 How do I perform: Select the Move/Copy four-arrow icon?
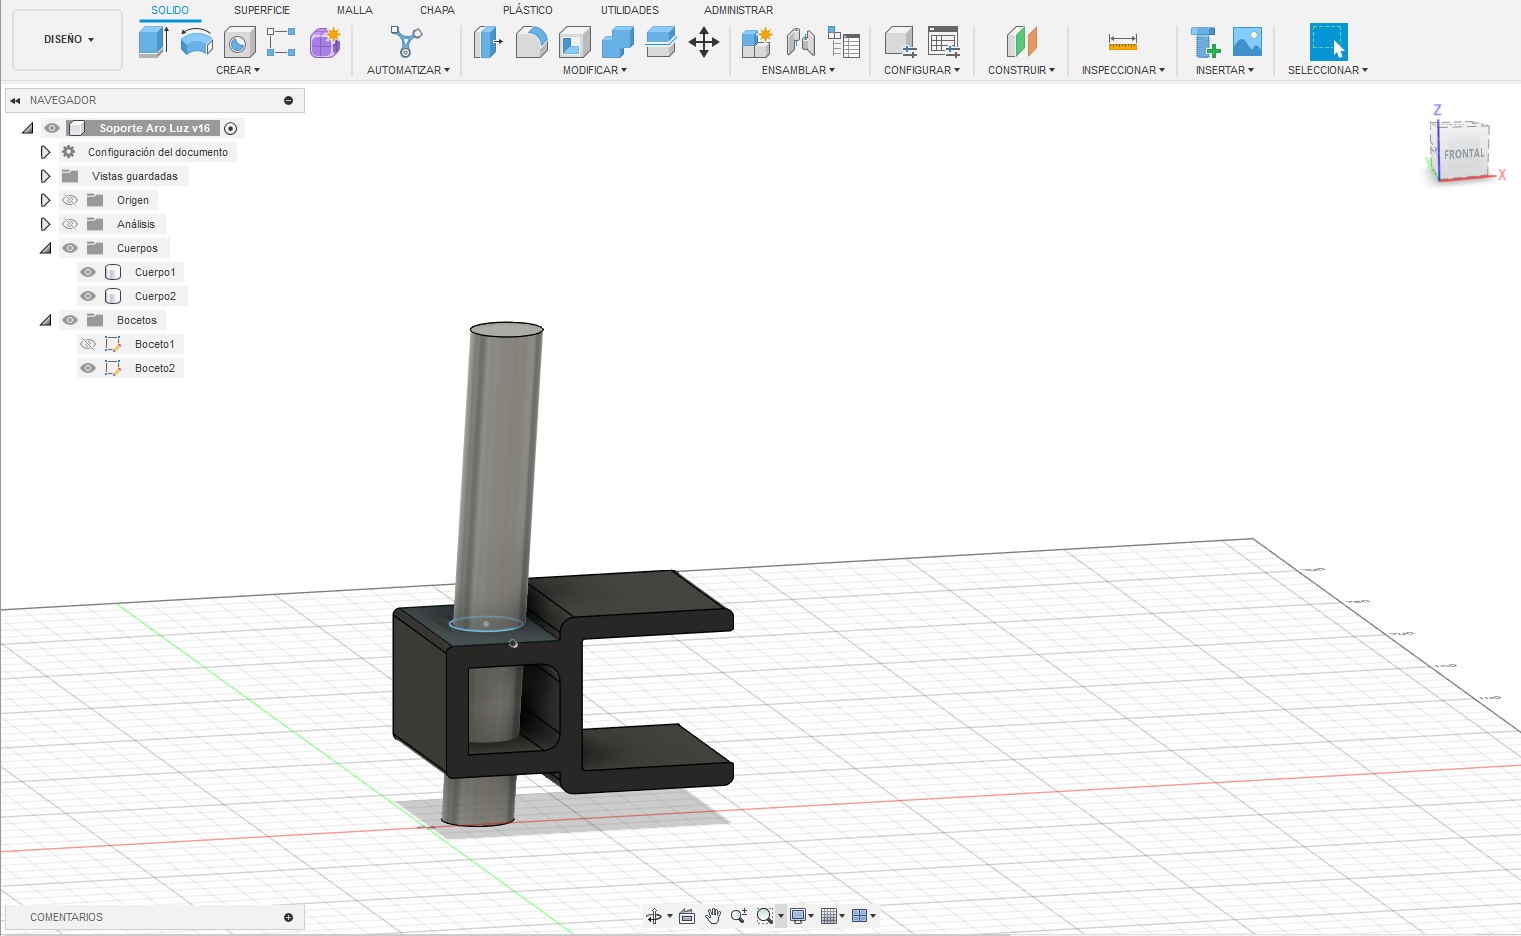(x=704, y=42)
